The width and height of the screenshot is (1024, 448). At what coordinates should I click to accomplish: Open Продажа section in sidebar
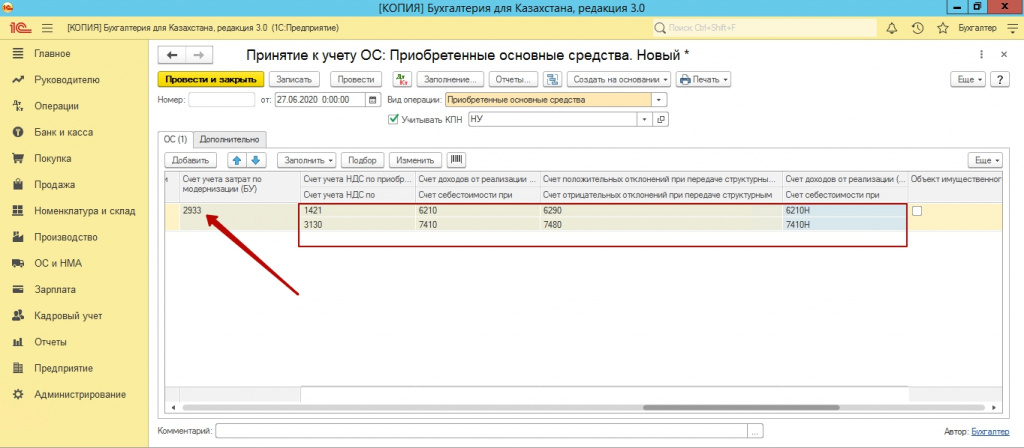pyautogui.click(x=54, y=185)
